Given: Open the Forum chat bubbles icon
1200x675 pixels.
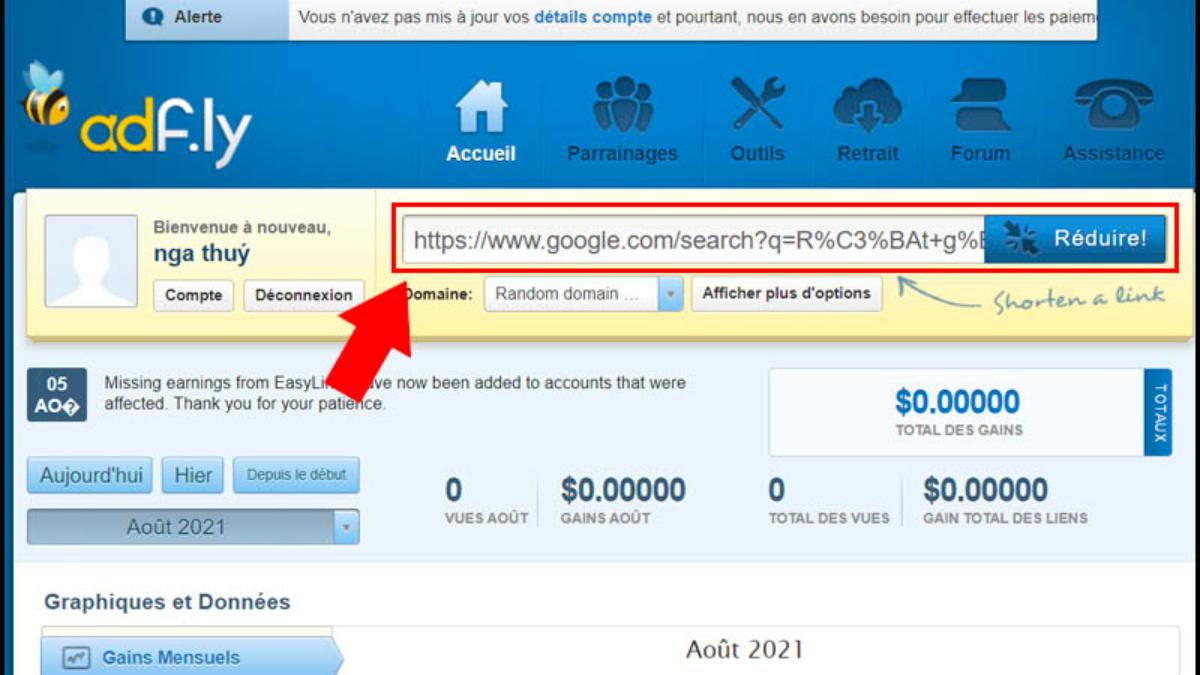Looking at the screenshot, I should click(x=980, y=106).
